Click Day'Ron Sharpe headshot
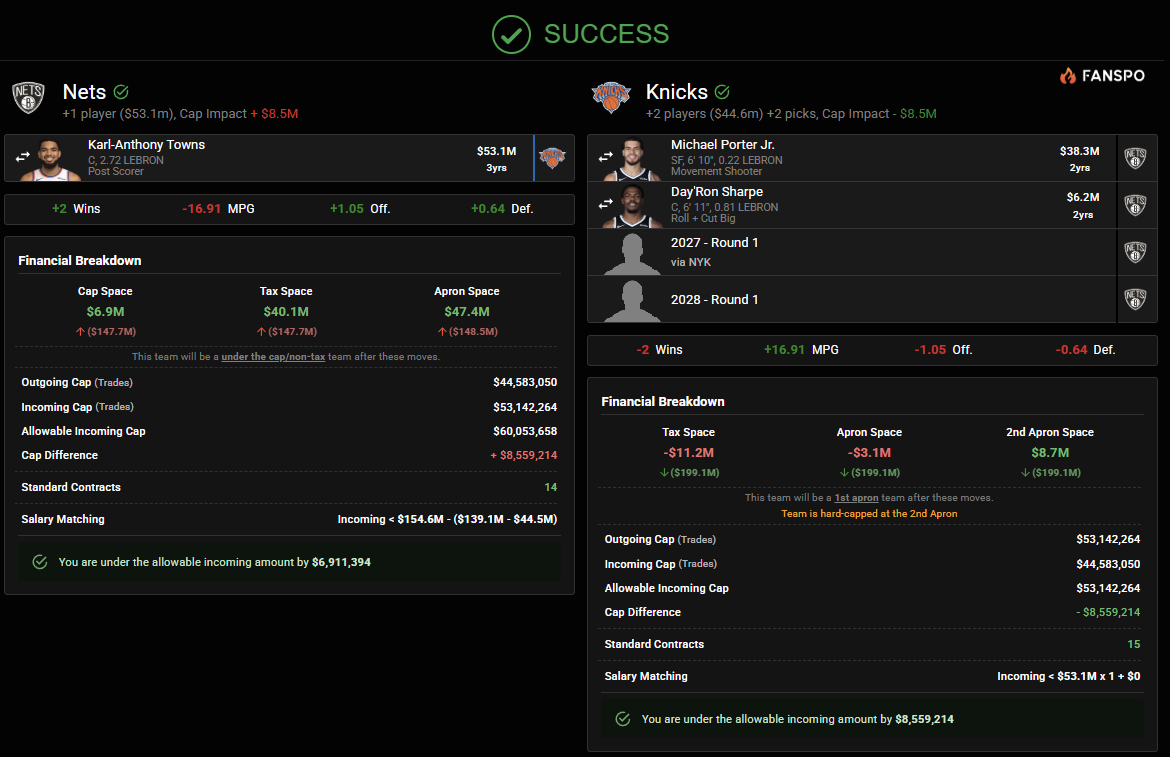This screenshot has width=1170, height=757. (x=633, y=207)
